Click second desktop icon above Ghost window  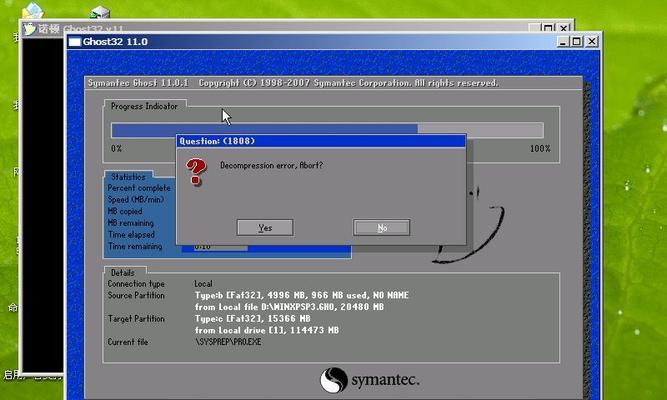100,12
